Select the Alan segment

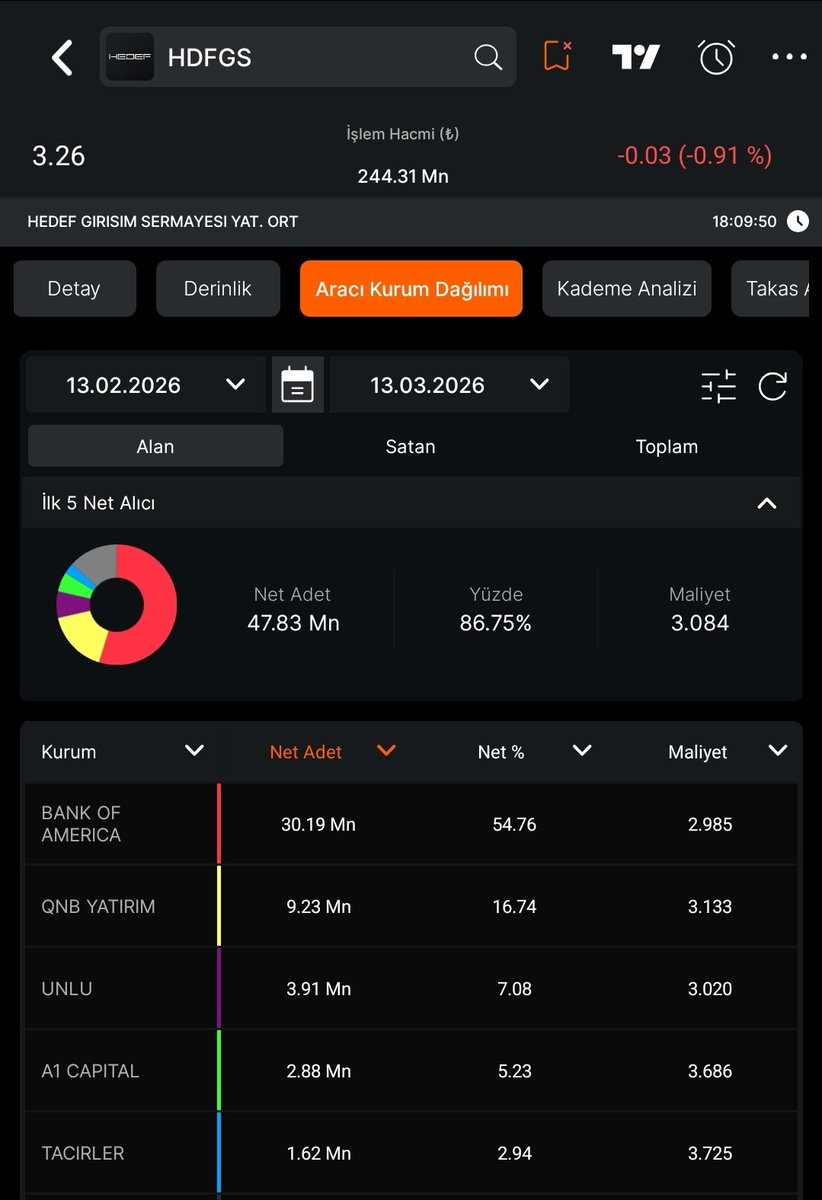pyautogui.click(x=155, y=446)
